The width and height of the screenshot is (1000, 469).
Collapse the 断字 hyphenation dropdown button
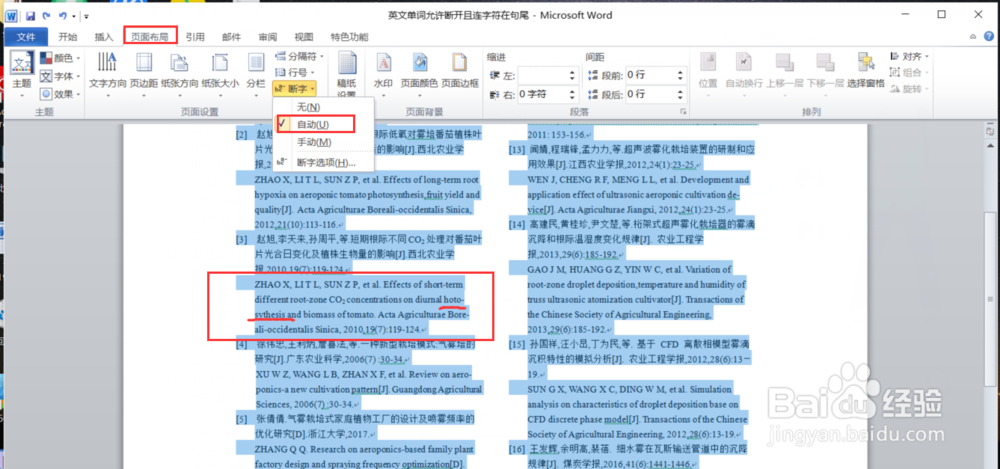[x=295, y=87]
